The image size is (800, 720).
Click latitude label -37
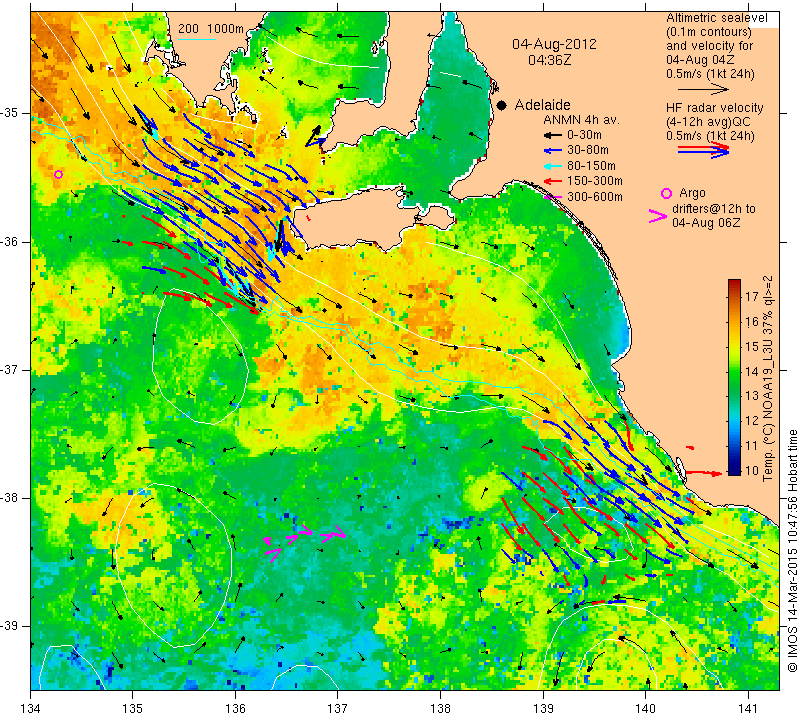[10, 369]
